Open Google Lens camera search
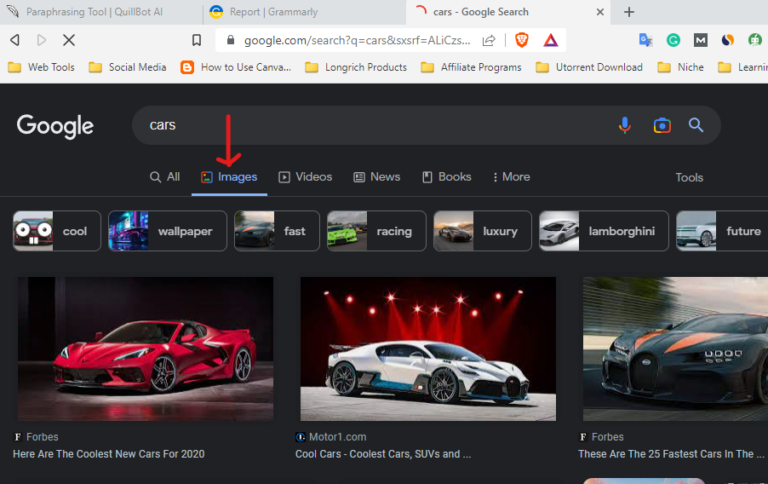 point(661,125)
